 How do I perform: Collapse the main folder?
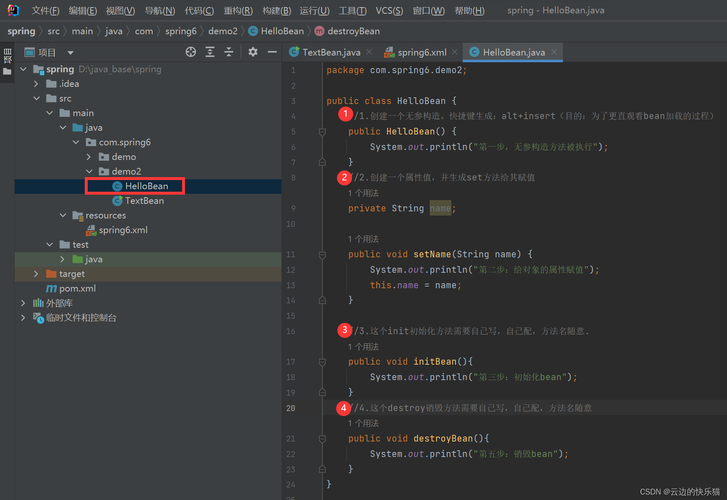[49, 113]
